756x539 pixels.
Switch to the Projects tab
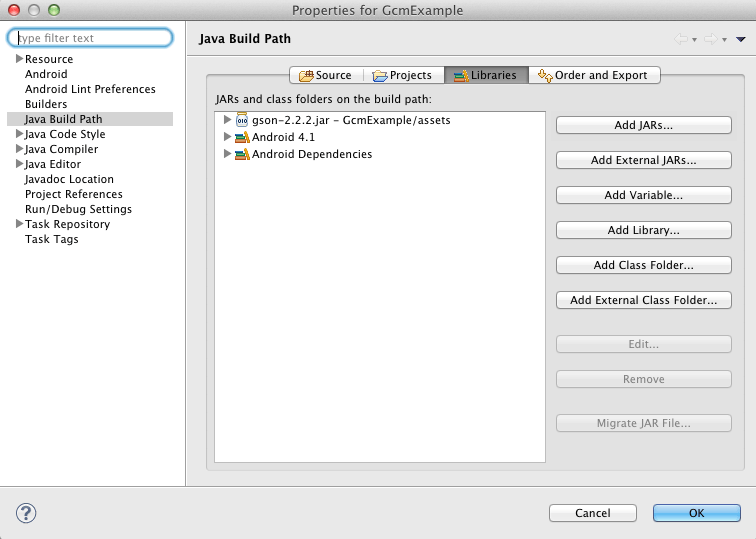point(402,75)
